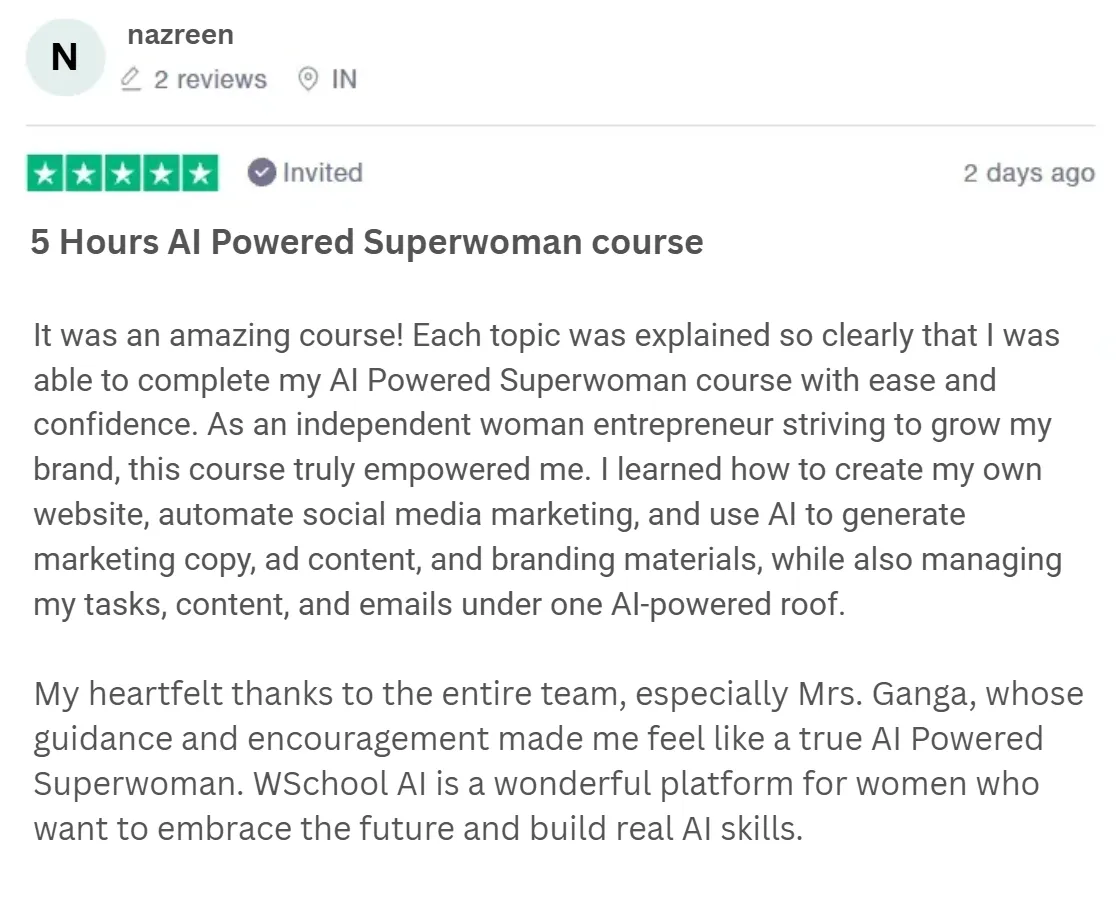Viewport: 1118px width, 922px height.
Task: Click the "Invited" label text
Action: coord(322,173)
